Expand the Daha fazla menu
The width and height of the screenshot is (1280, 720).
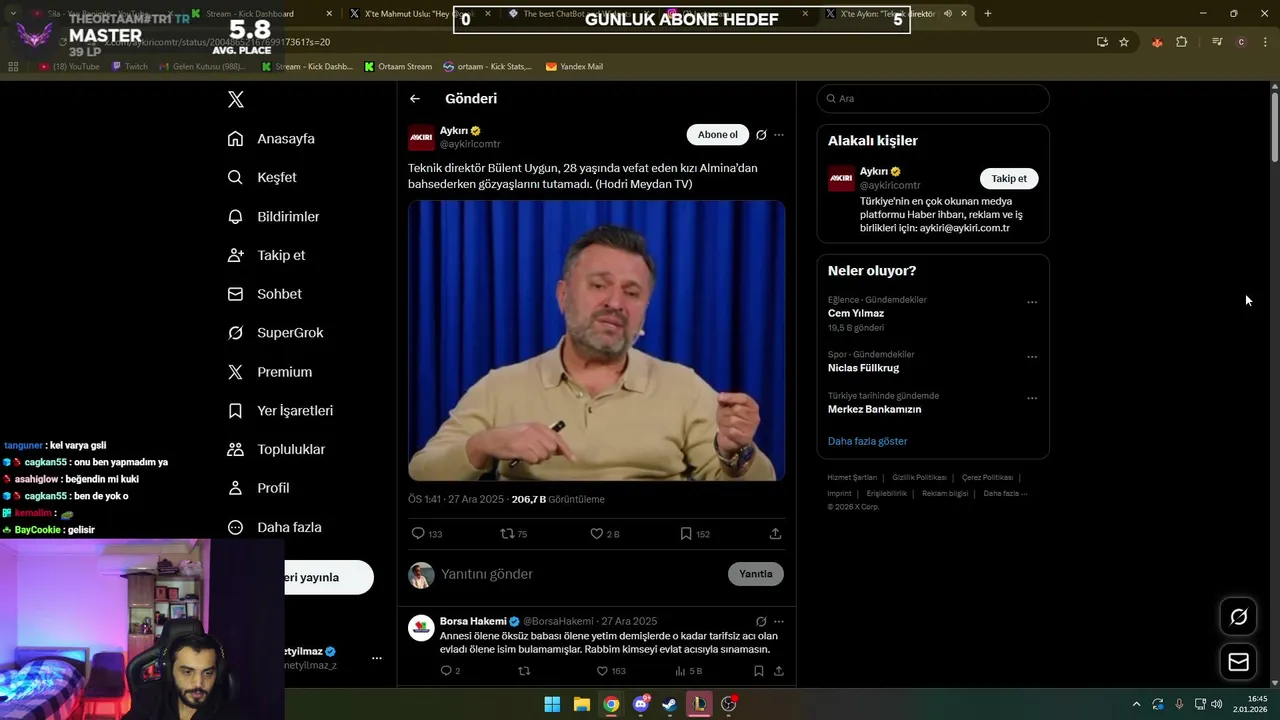274,527
